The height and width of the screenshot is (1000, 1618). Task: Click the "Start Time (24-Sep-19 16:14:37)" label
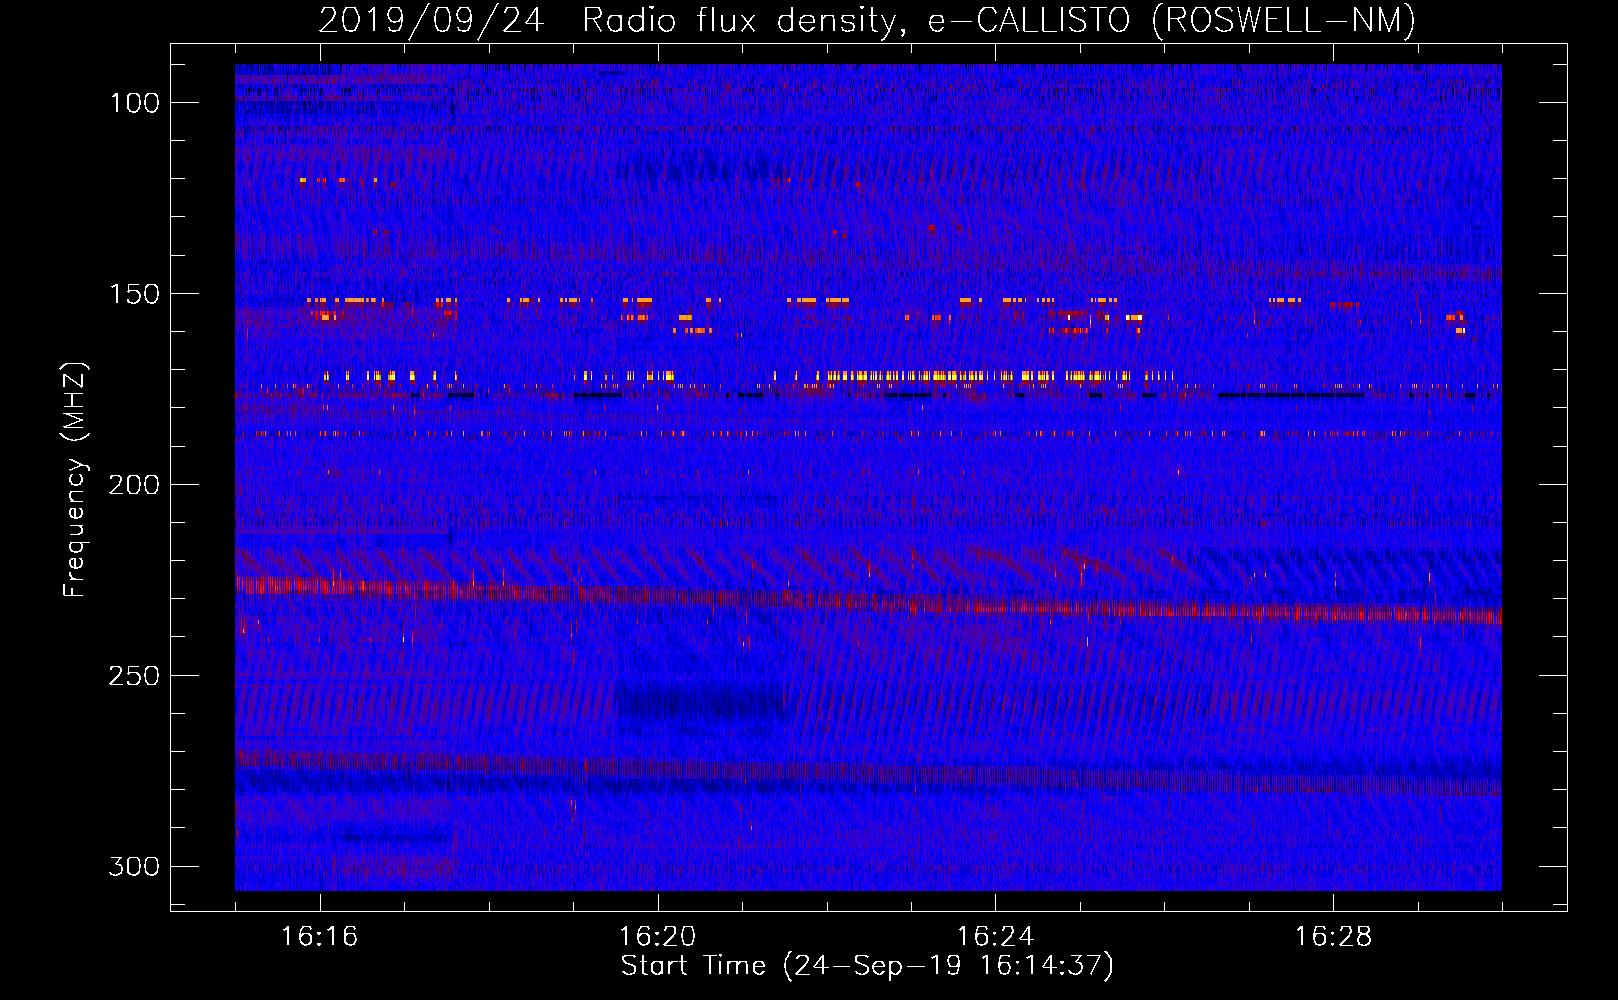pos(867,966)
